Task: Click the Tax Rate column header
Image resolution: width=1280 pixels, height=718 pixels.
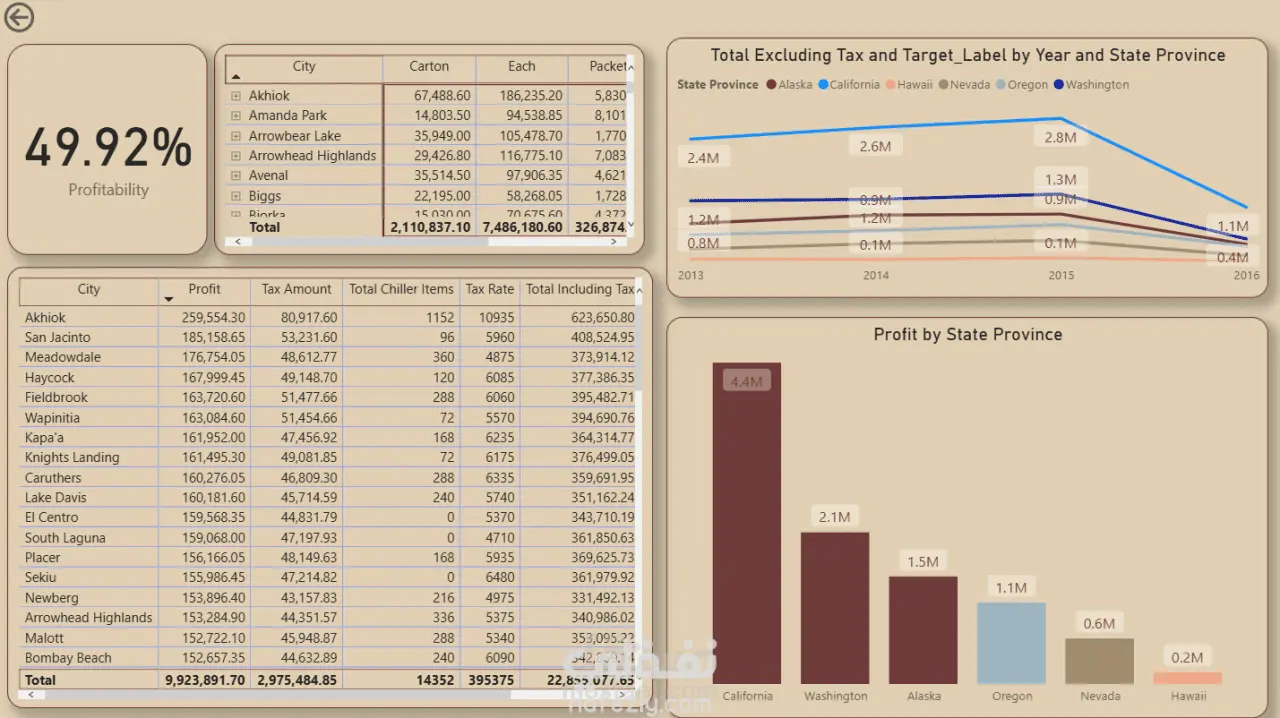Action: coord(490,289)
